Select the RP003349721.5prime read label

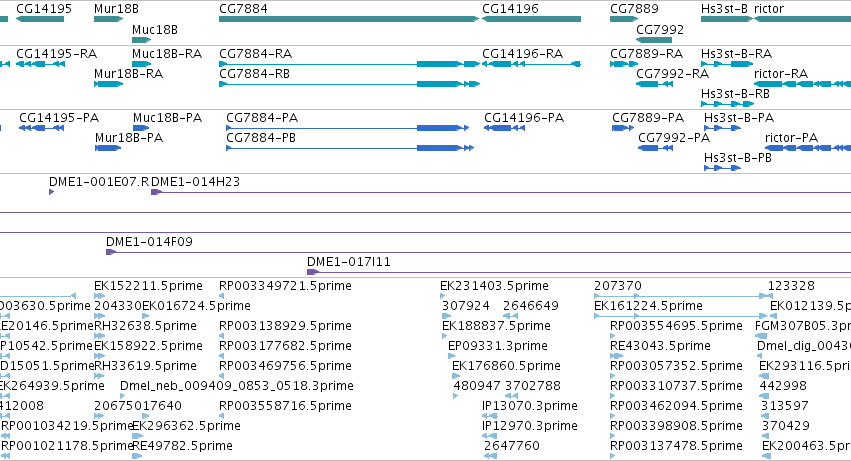(x=285, y=286)
